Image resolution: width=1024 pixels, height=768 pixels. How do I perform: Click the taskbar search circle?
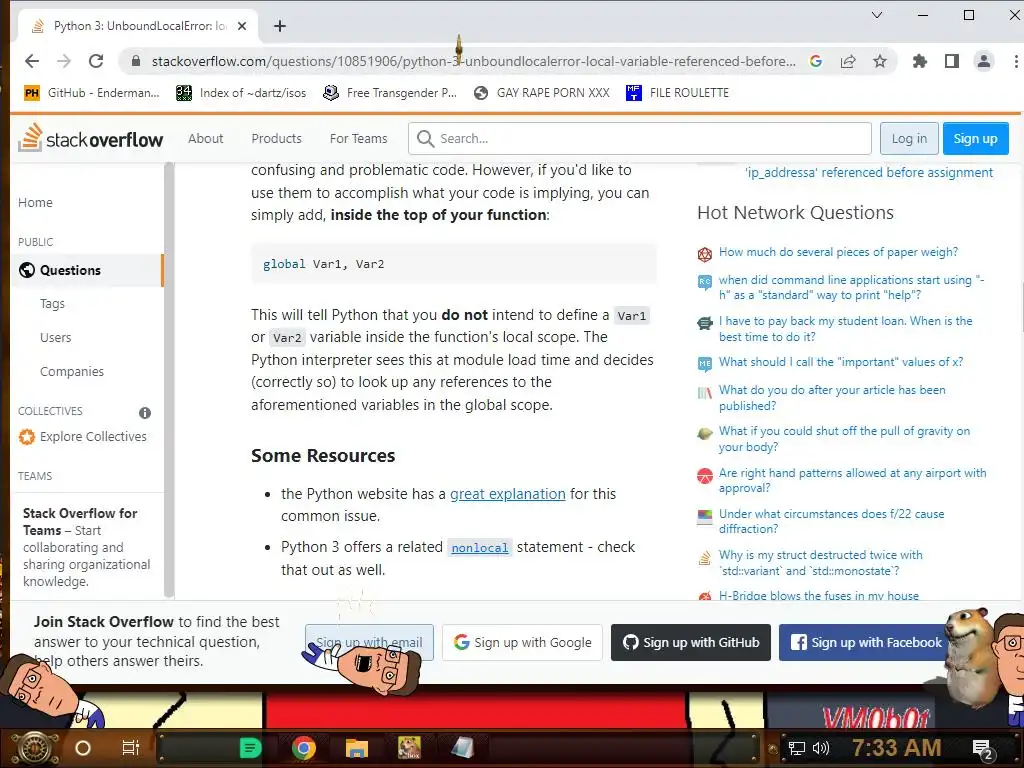pyautogui.click(x=83, y=748)
